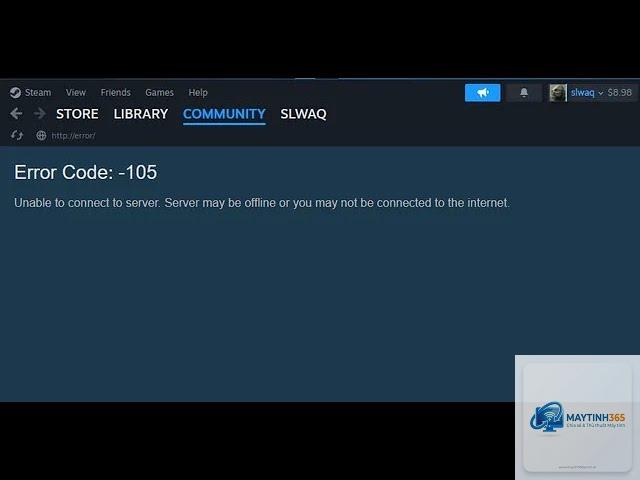Open the Friends menu
Screen dimensions: 640x480
coord(116,93)
